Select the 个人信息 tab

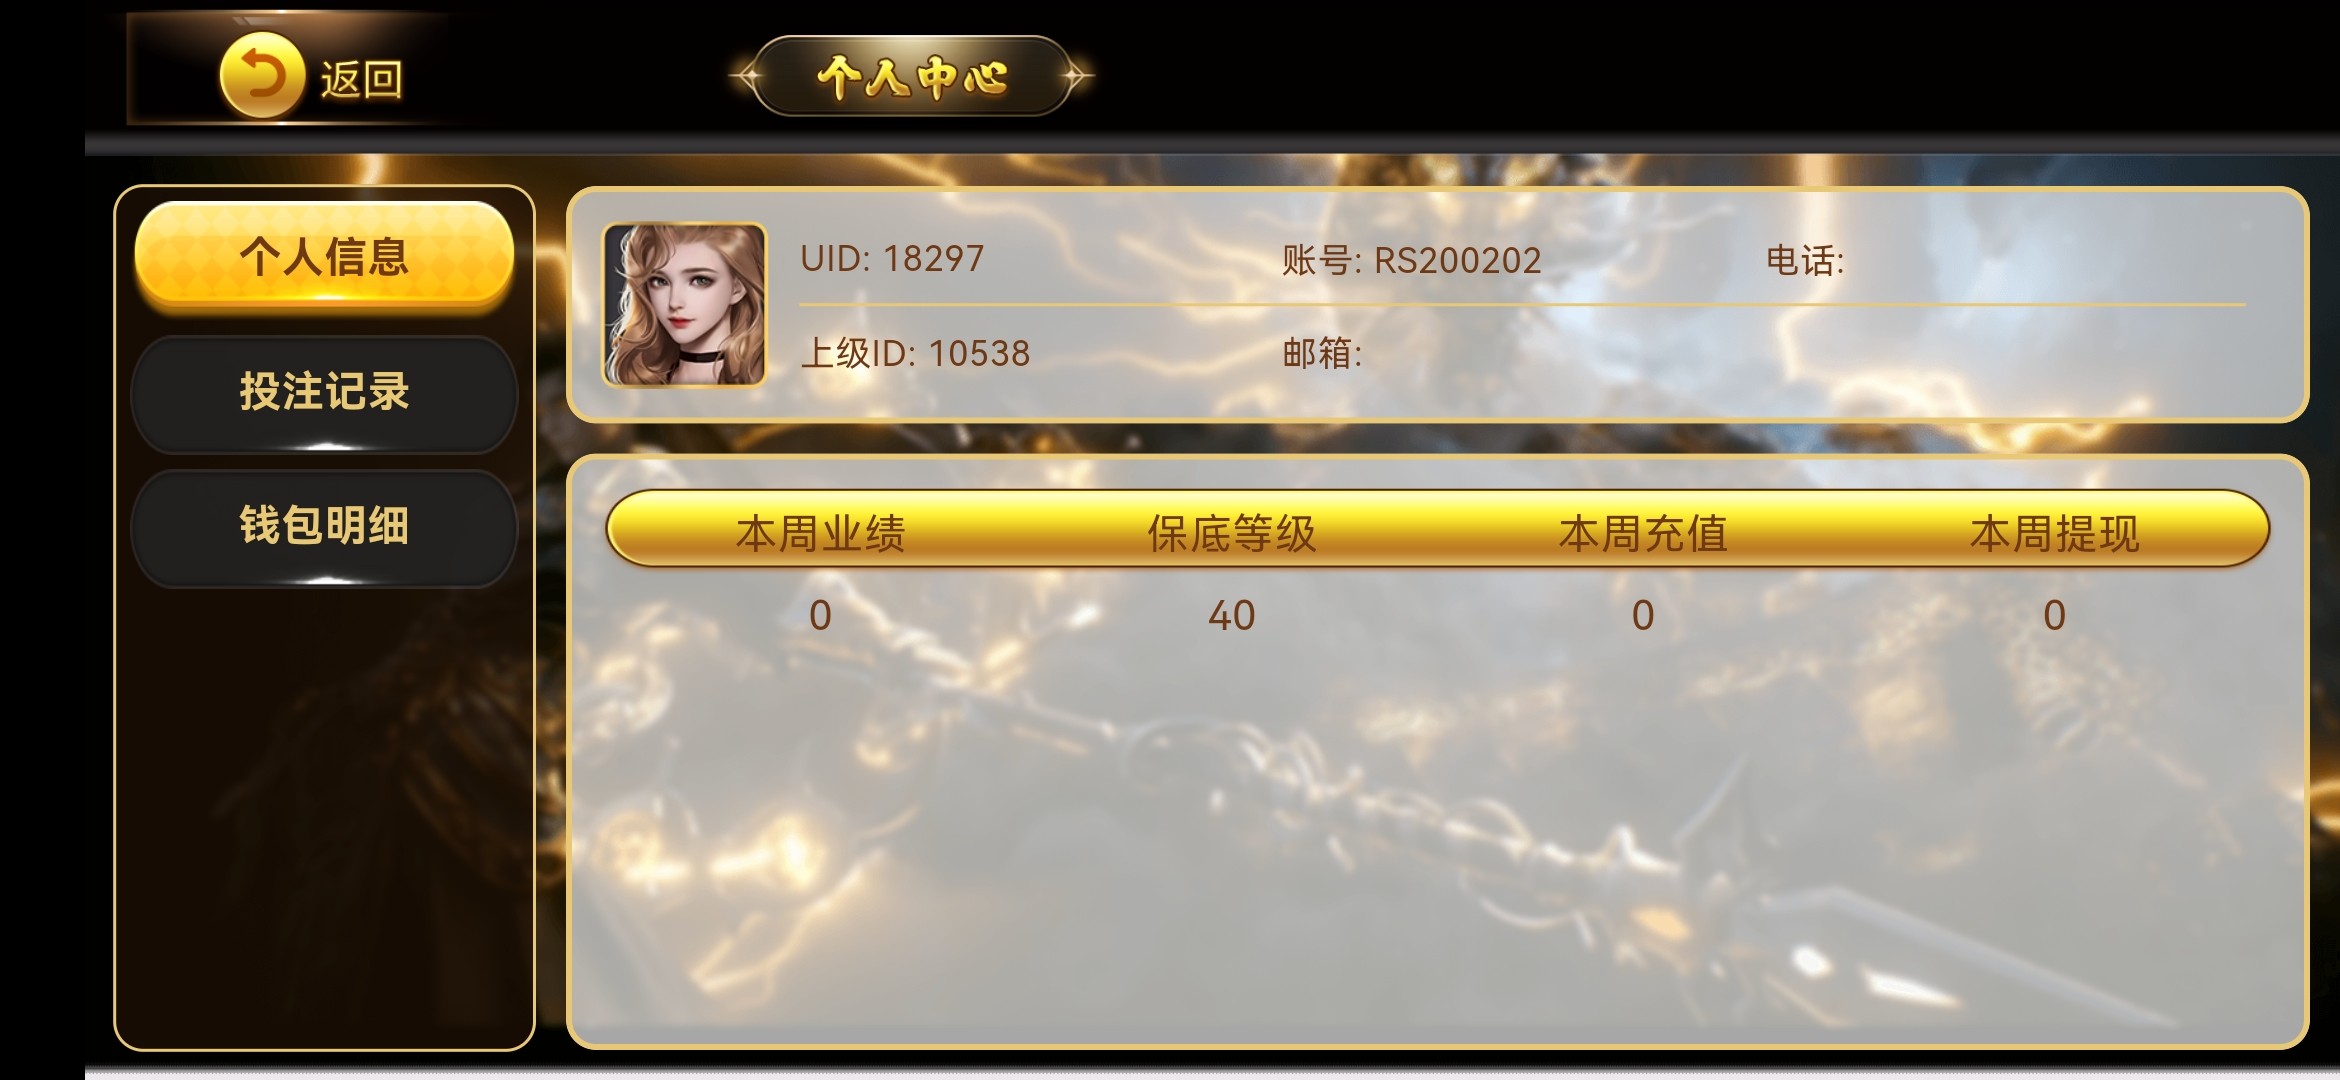click(x=324, y=256)
